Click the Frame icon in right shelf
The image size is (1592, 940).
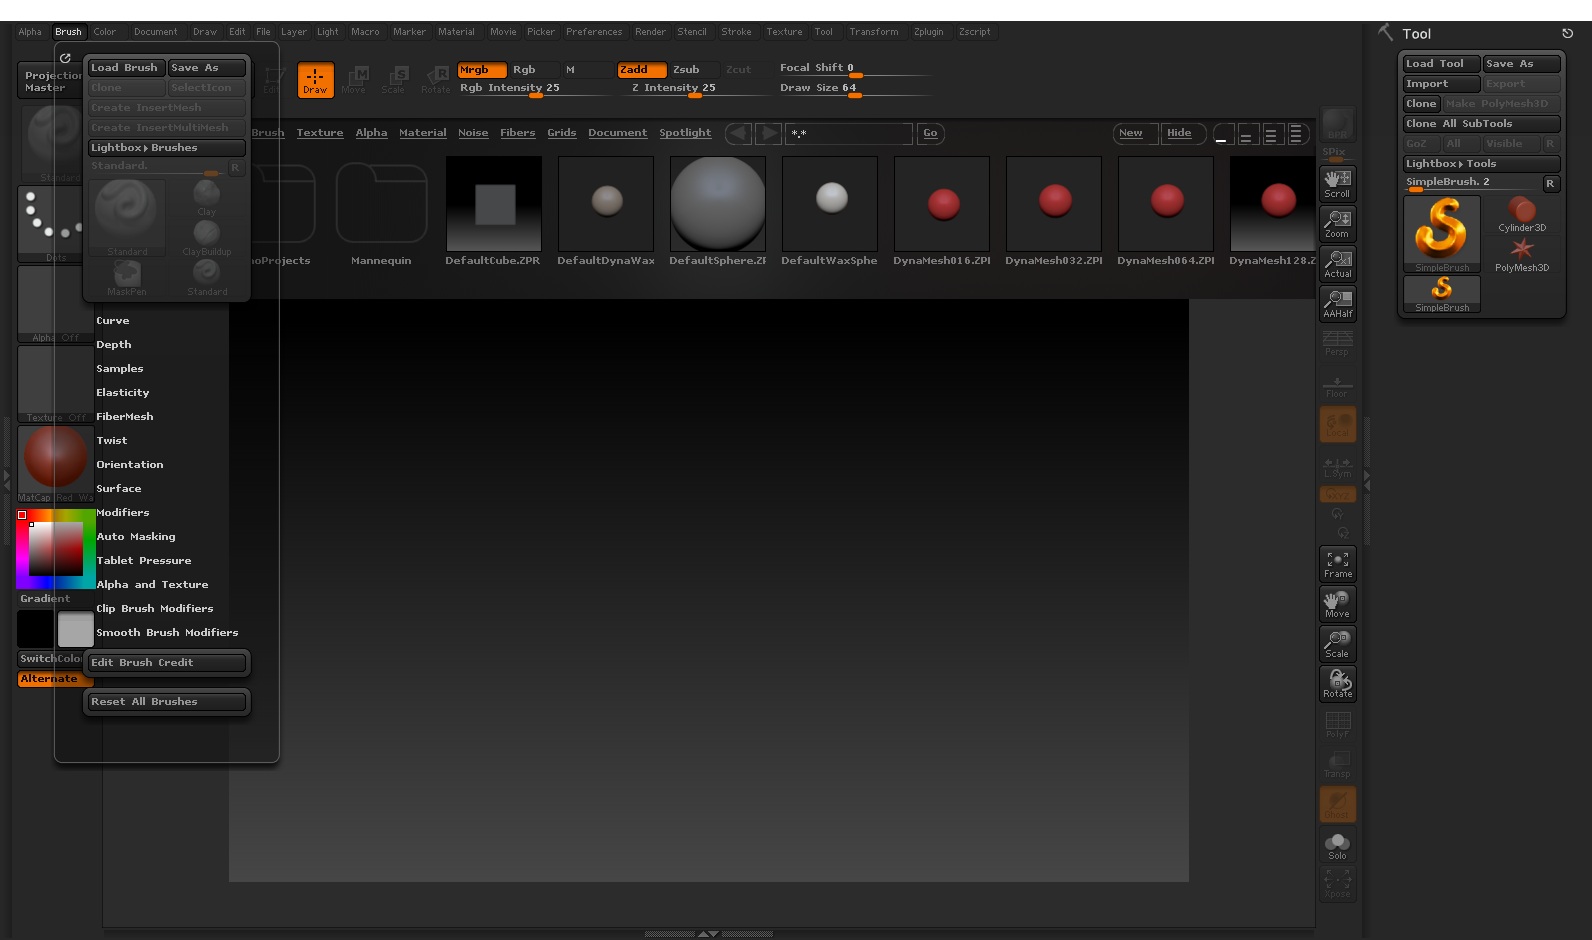coord(1337,564)
